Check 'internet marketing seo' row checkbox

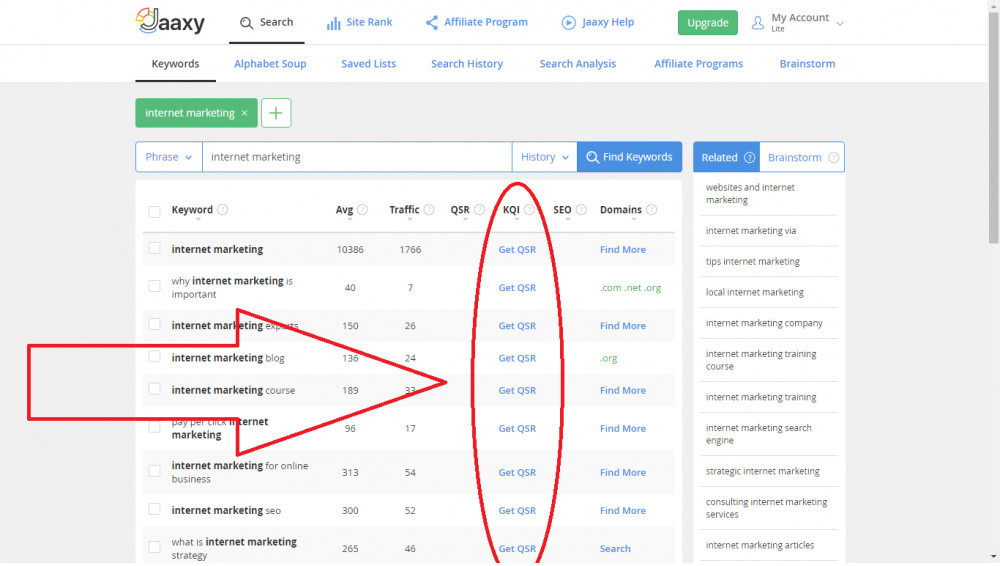coord(154,509)
